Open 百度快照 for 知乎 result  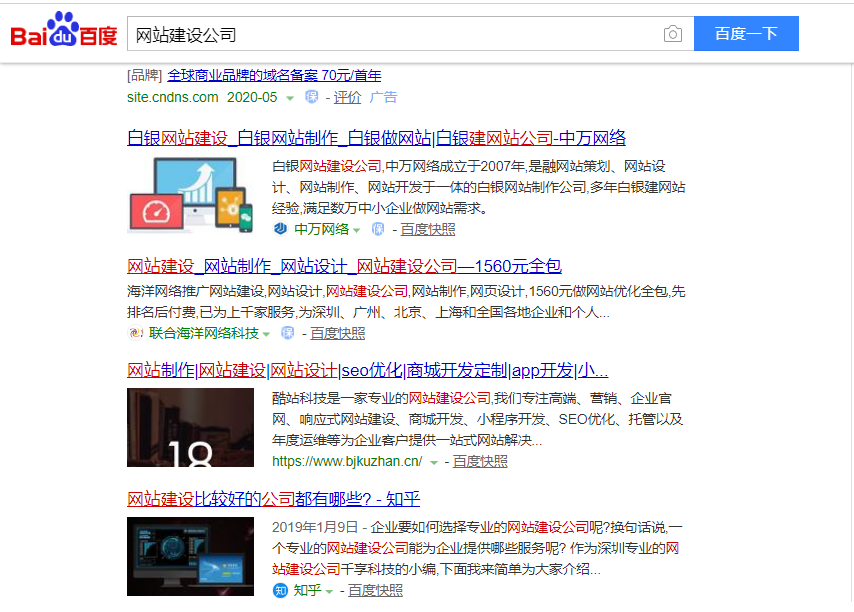coord(375,591)
